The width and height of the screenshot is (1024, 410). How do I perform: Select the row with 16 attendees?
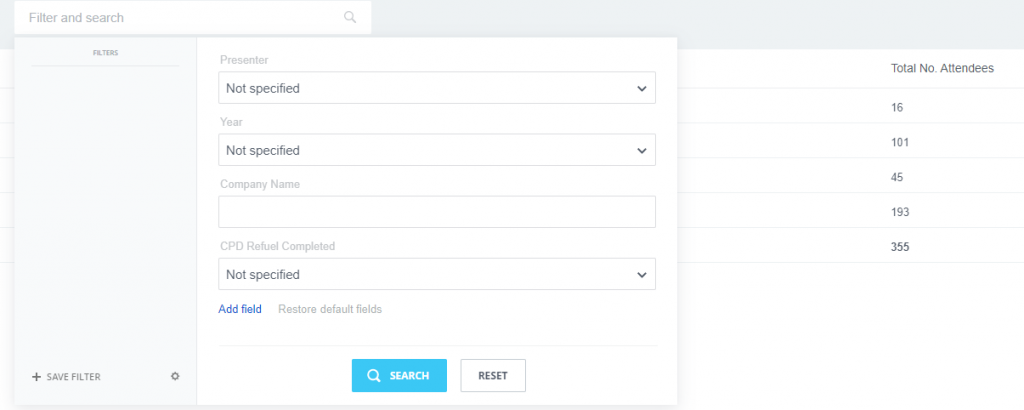click(898, 106)
